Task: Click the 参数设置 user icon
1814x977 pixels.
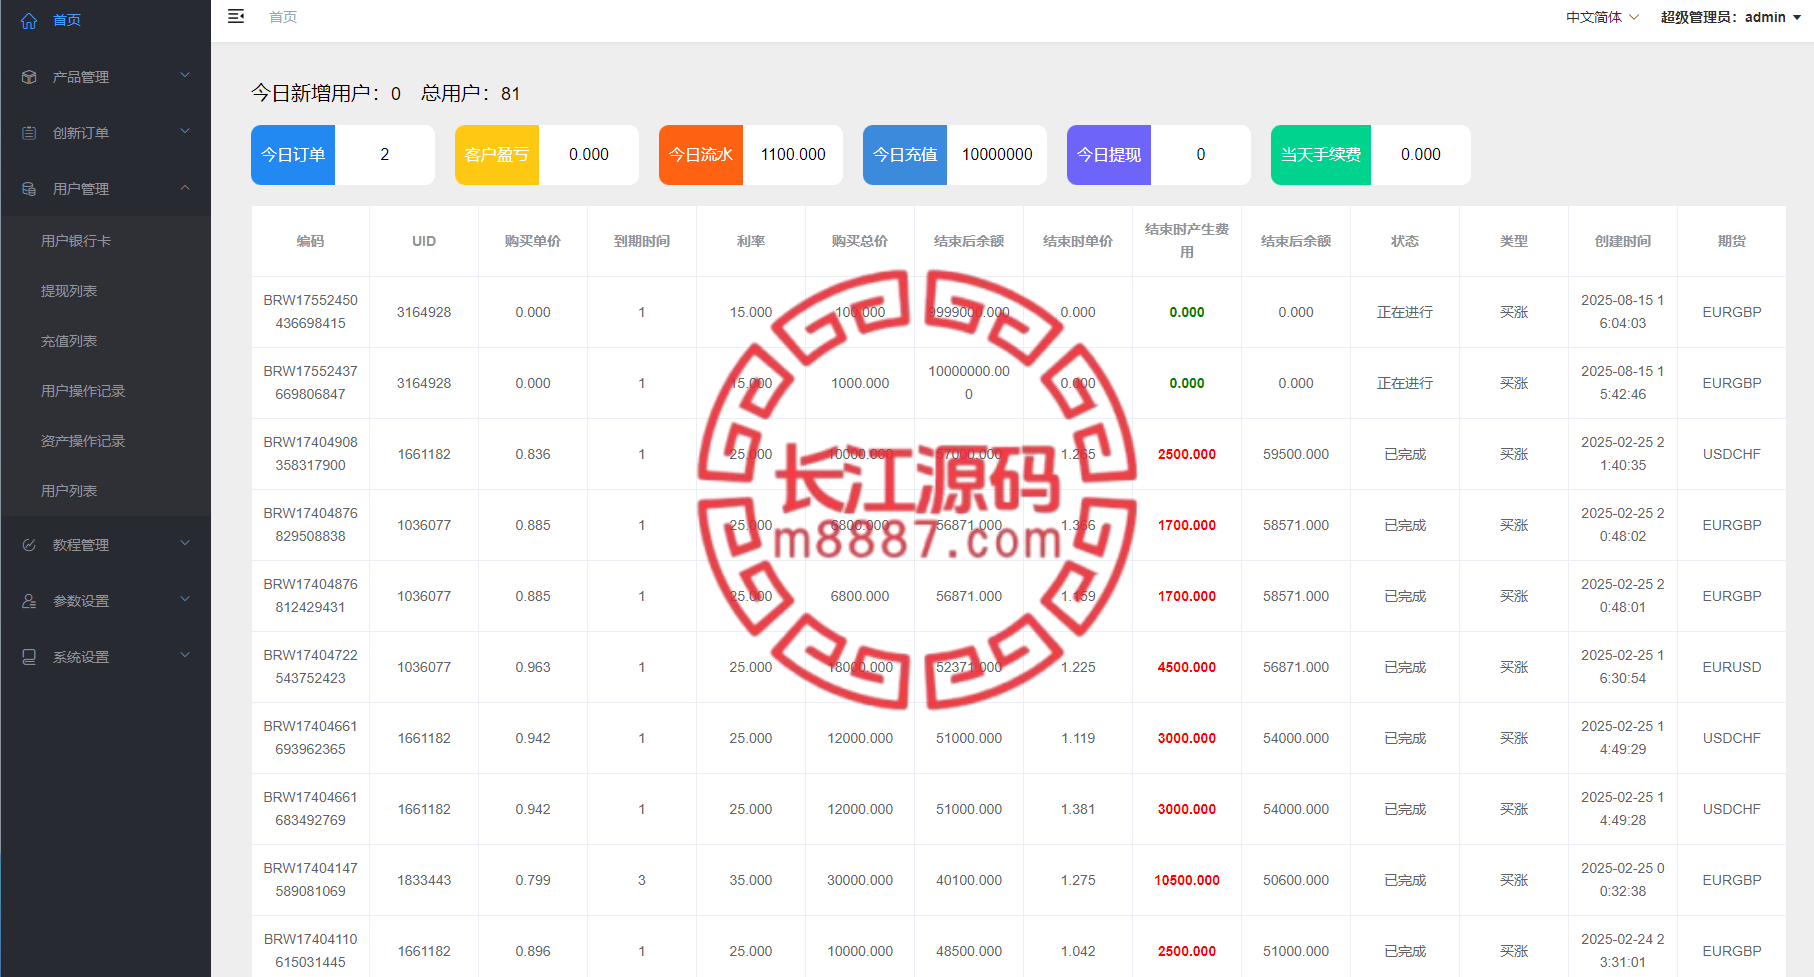Action: [x=29, y=601]
